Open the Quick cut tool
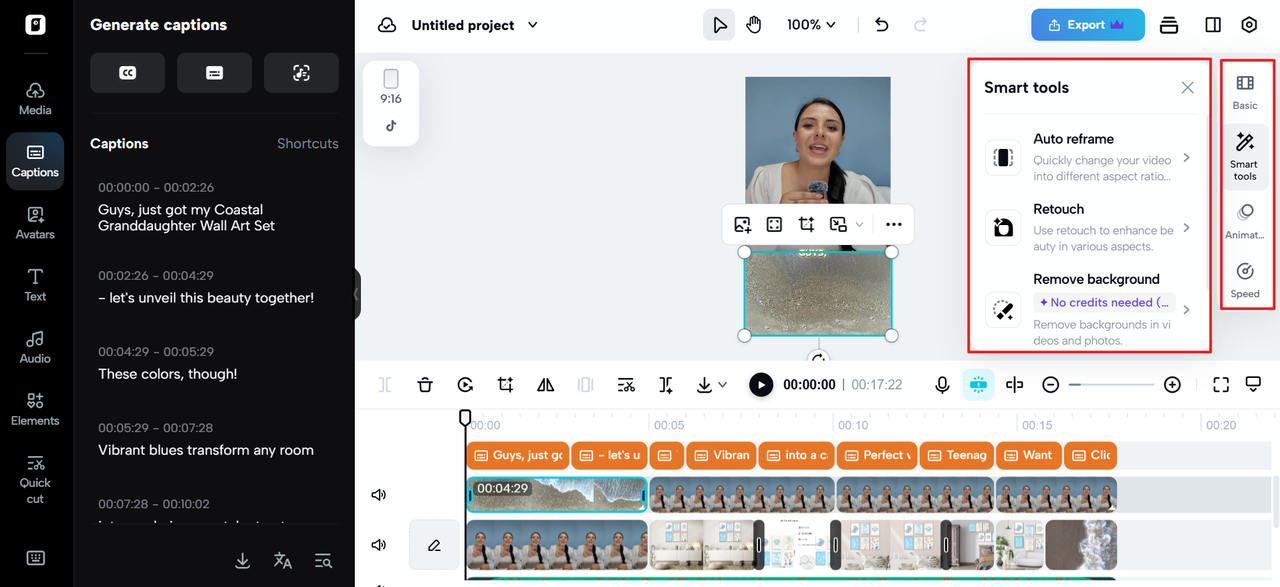The height and width of the screenshot is (587, 1280). click(35, 478)
